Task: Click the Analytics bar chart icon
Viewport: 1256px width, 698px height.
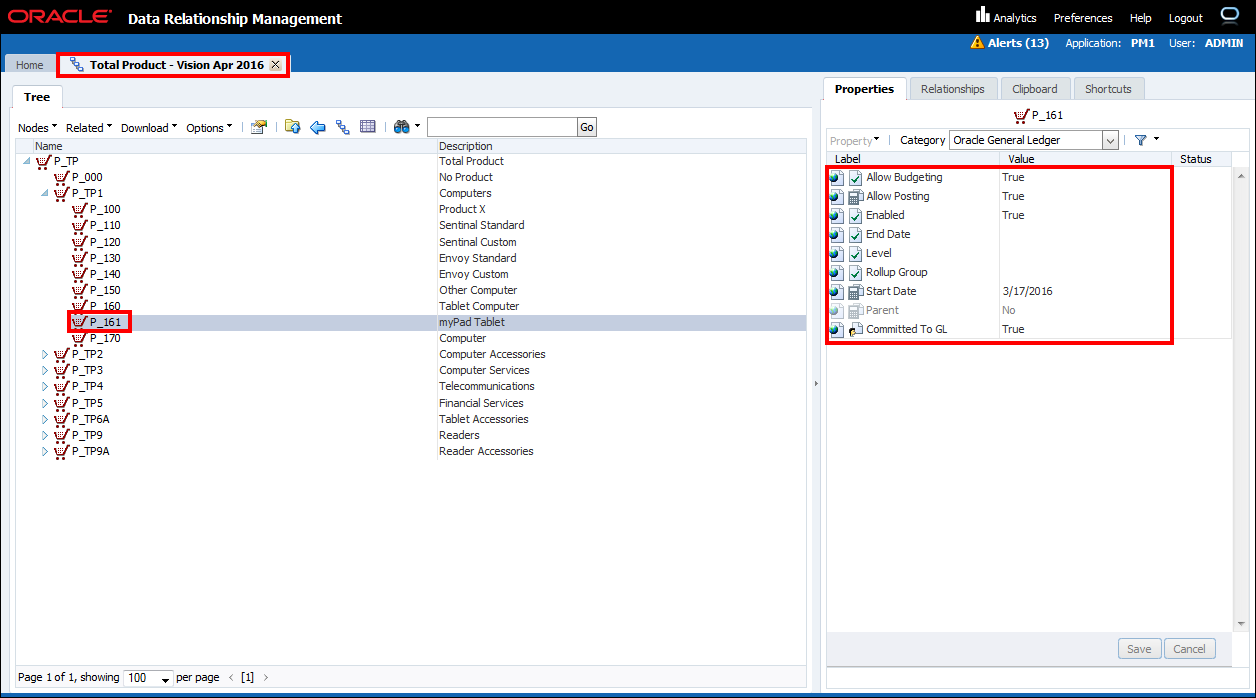Action: coord(982,15)
